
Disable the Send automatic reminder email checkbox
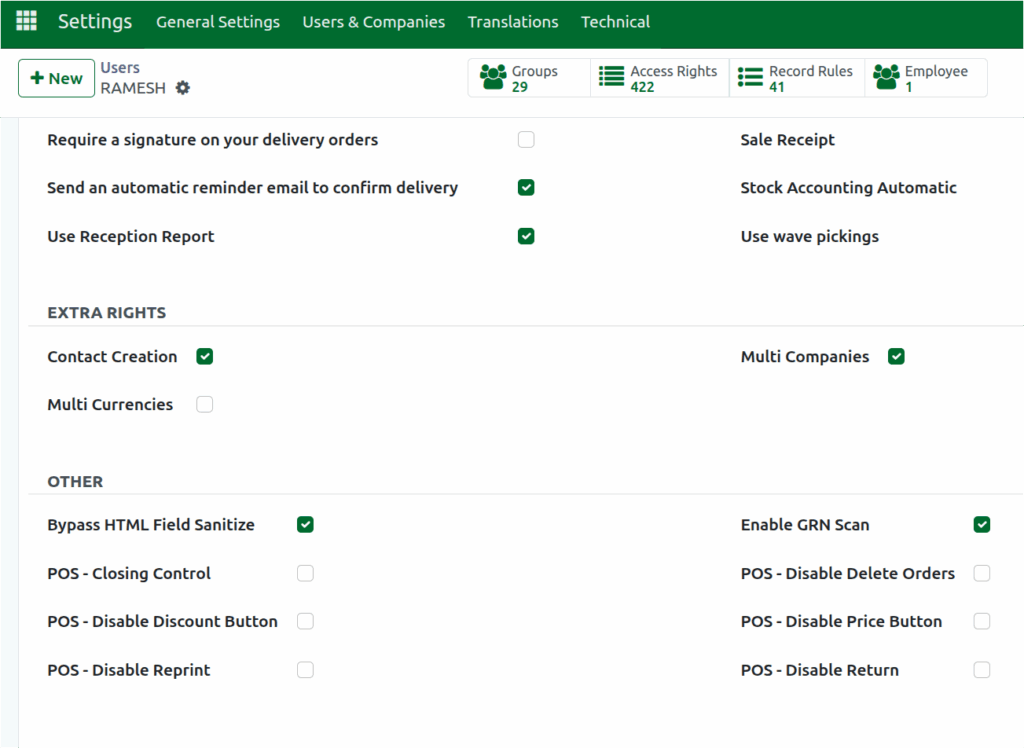526,187
